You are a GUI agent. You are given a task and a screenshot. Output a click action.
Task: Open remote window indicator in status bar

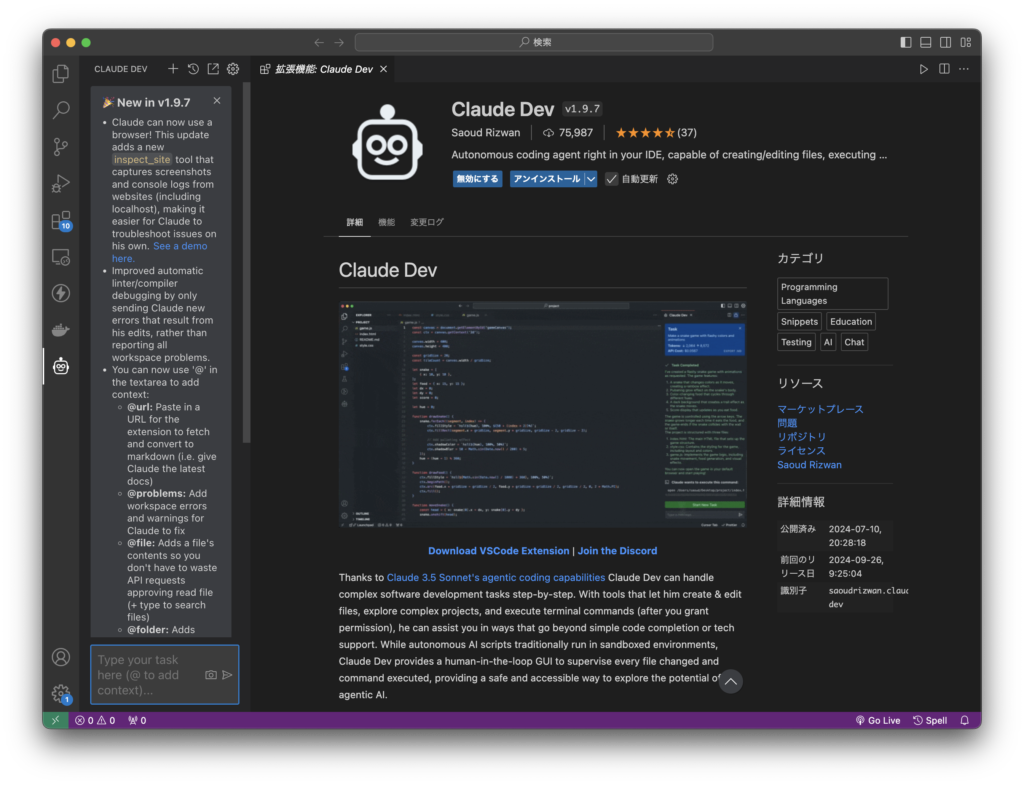[56, 720]
